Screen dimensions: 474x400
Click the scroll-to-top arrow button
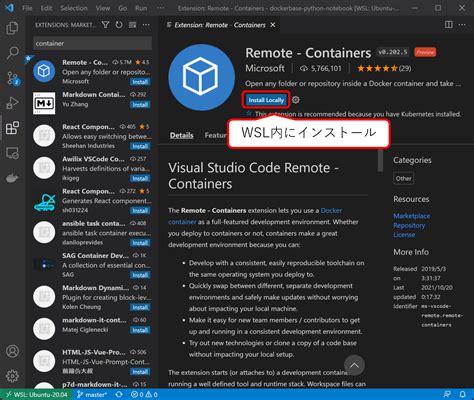[x=354, y=365]
